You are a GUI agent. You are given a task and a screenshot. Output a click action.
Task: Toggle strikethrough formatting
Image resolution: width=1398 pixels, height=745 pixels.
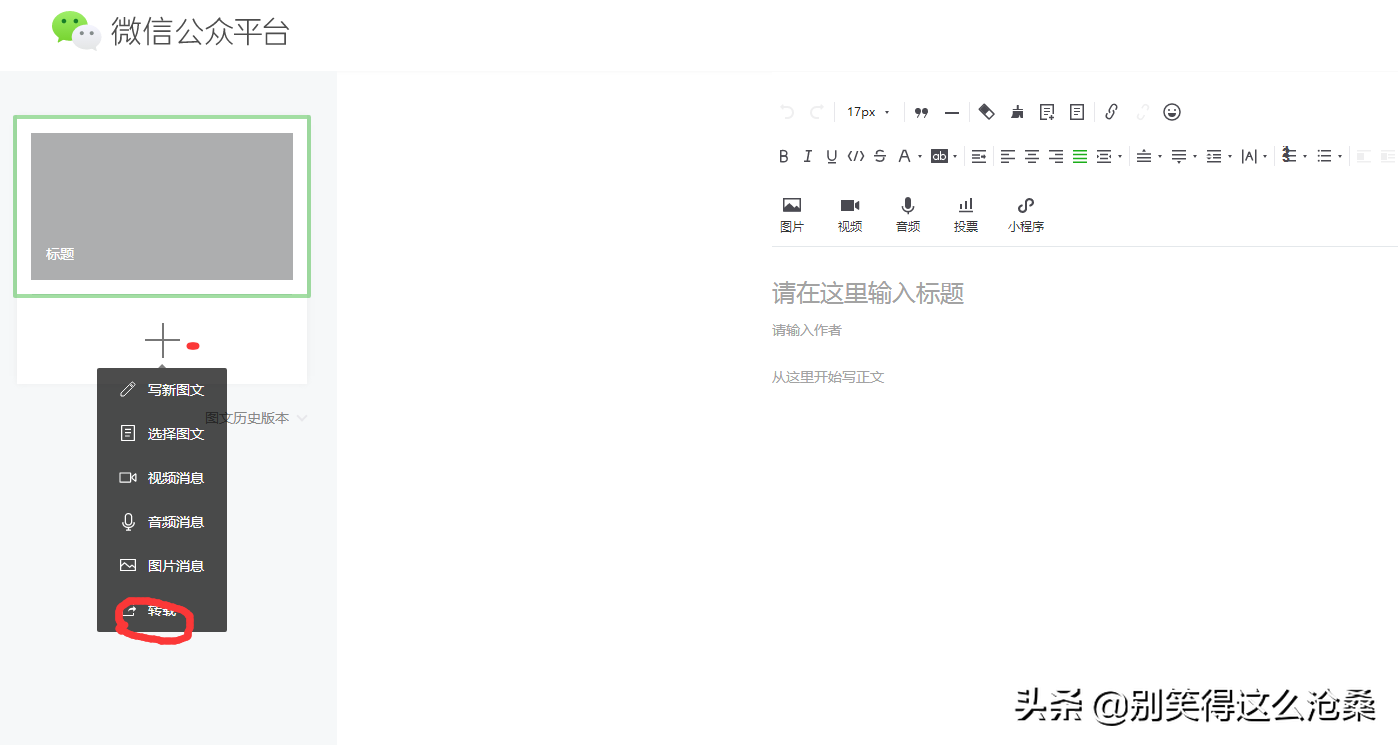pos(880,156)
